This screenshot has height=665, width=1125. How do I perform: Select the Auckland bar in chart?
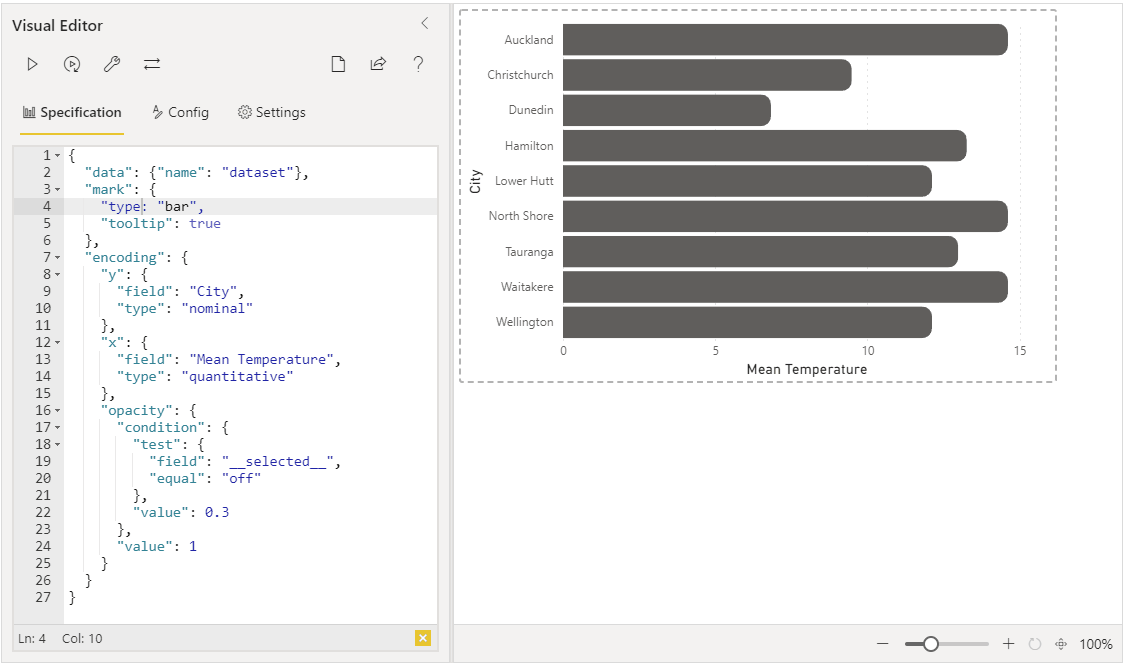pos(785,39)
